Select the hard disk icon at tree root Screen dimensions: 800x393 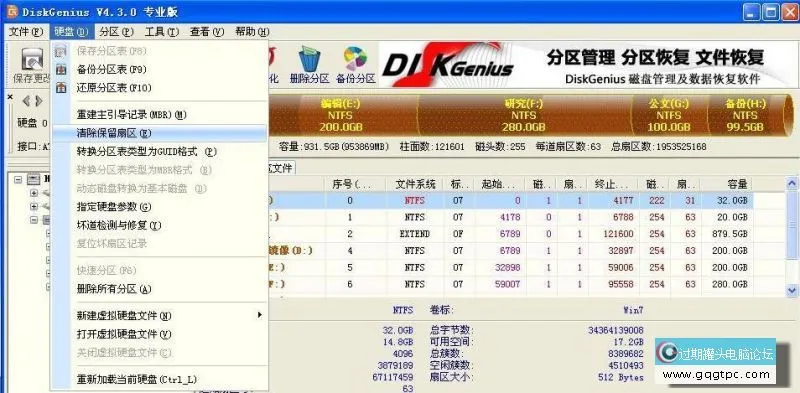[34, 179]
